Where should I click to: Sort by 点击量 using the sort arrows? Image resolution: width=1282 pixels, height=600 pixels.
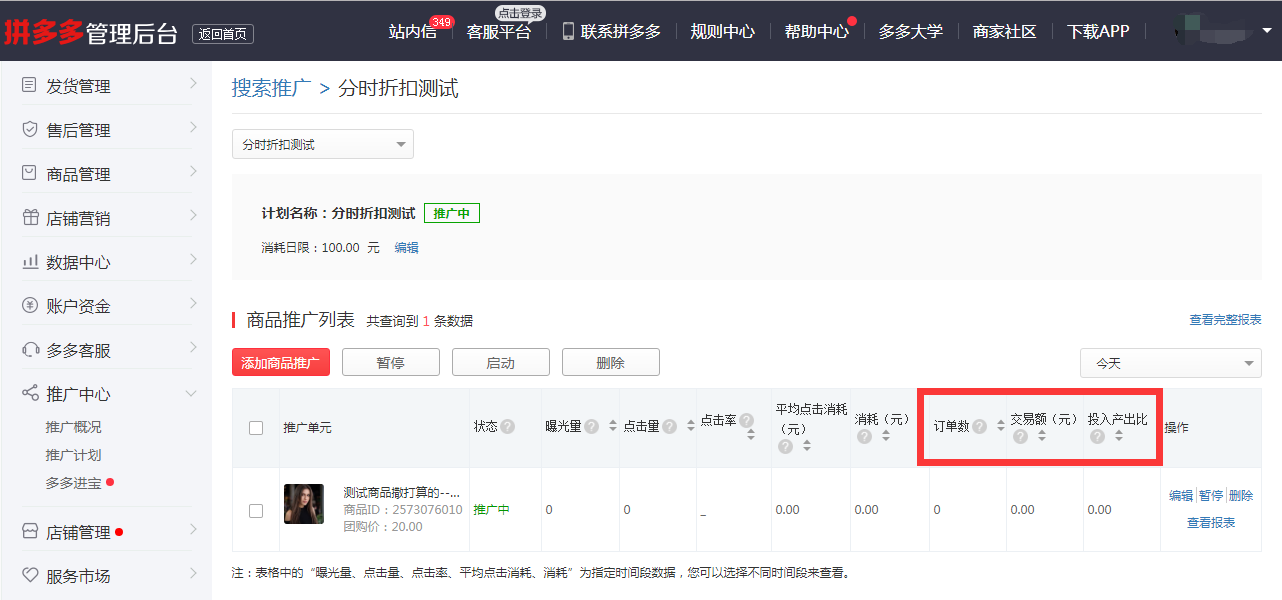(x=690, y=427)
